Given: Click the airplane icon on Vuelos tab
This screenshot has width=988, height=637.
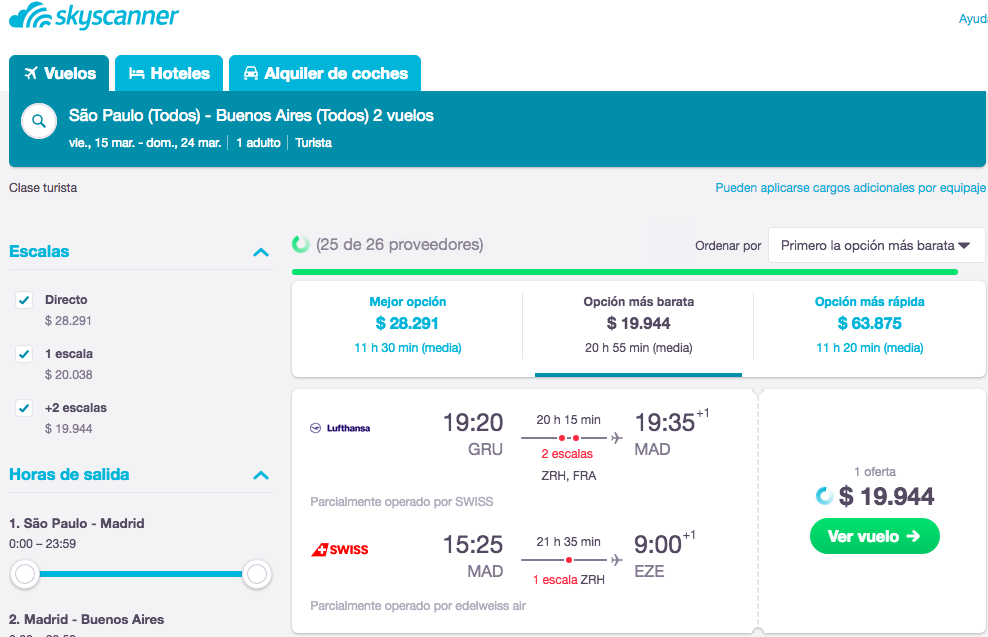Looking at the screenshot, I should [30, 74].
